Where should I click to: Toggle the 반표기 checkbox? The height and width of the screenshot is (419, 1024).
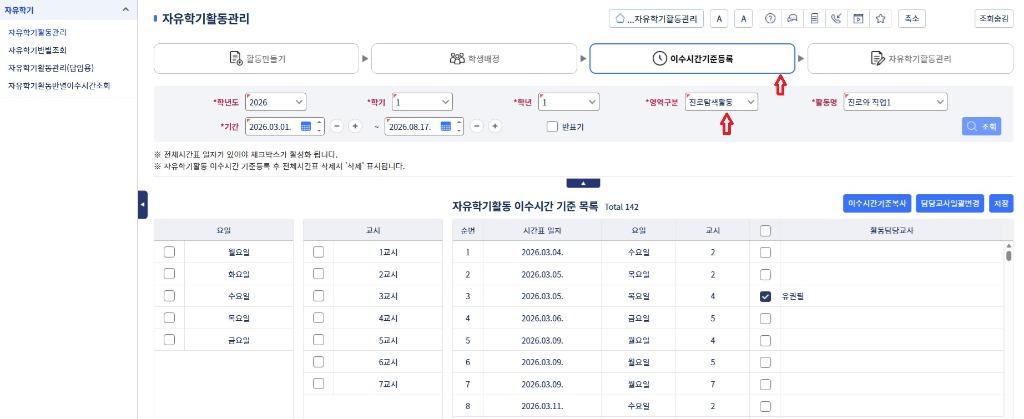(552, 127)
